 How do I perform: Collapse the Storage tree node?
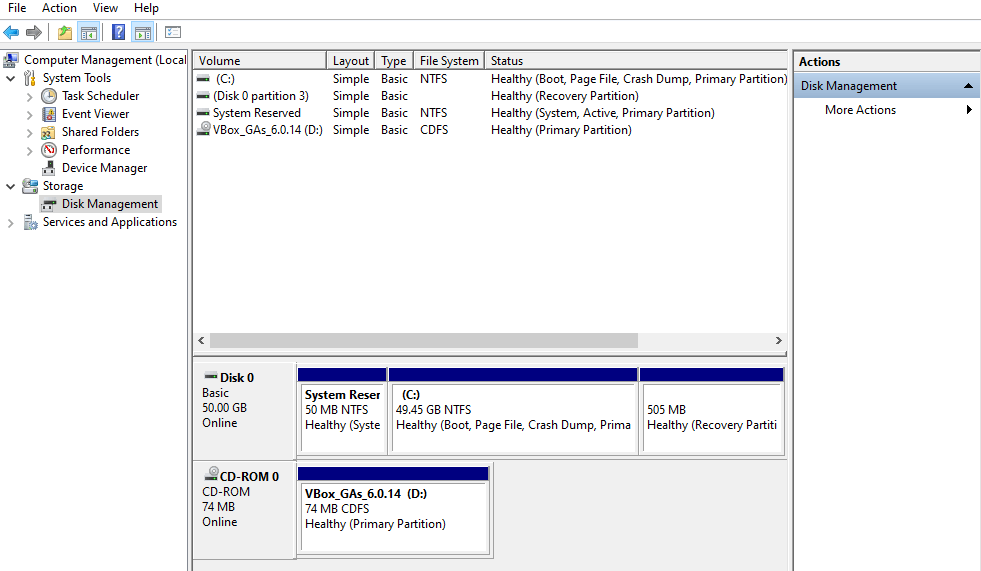pos(11,186)
